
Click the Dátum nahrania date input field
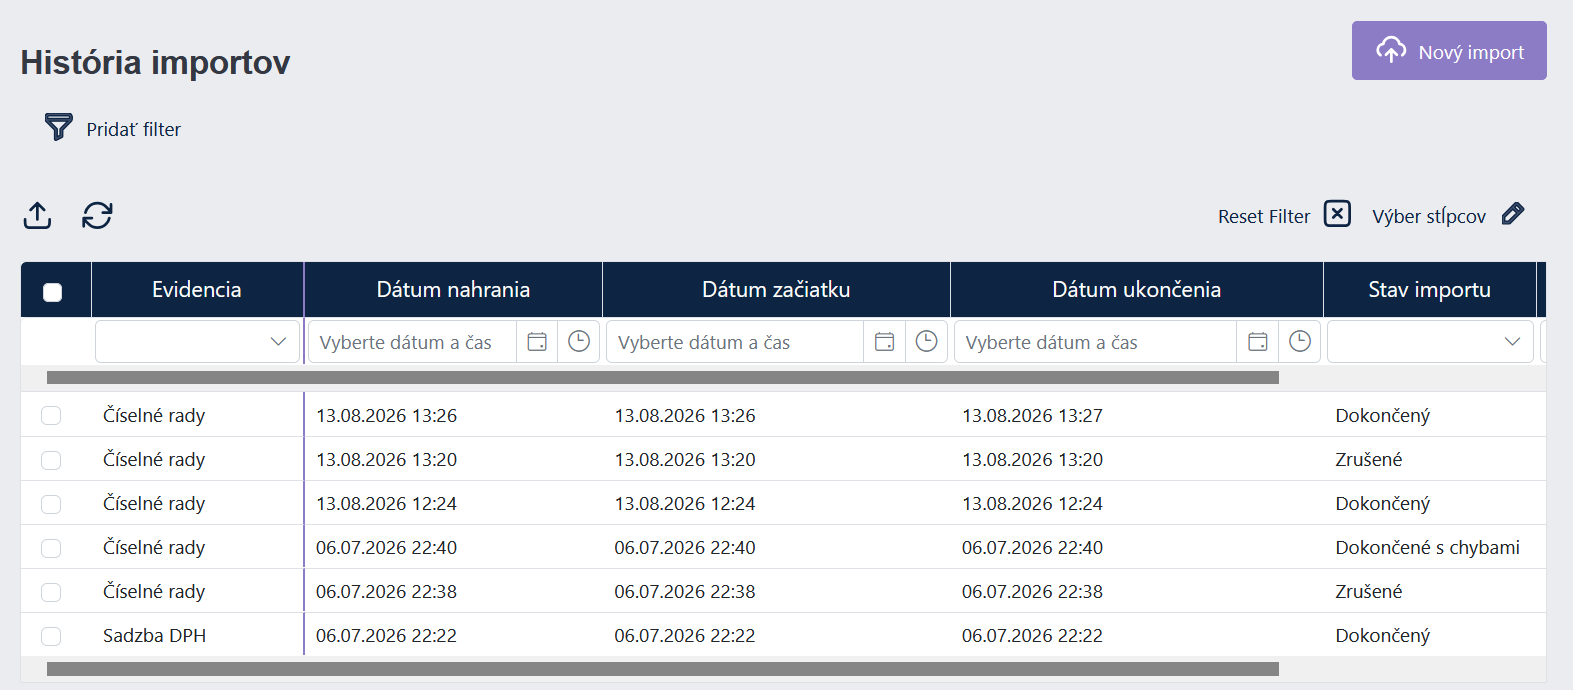click(x=412, y=342)
